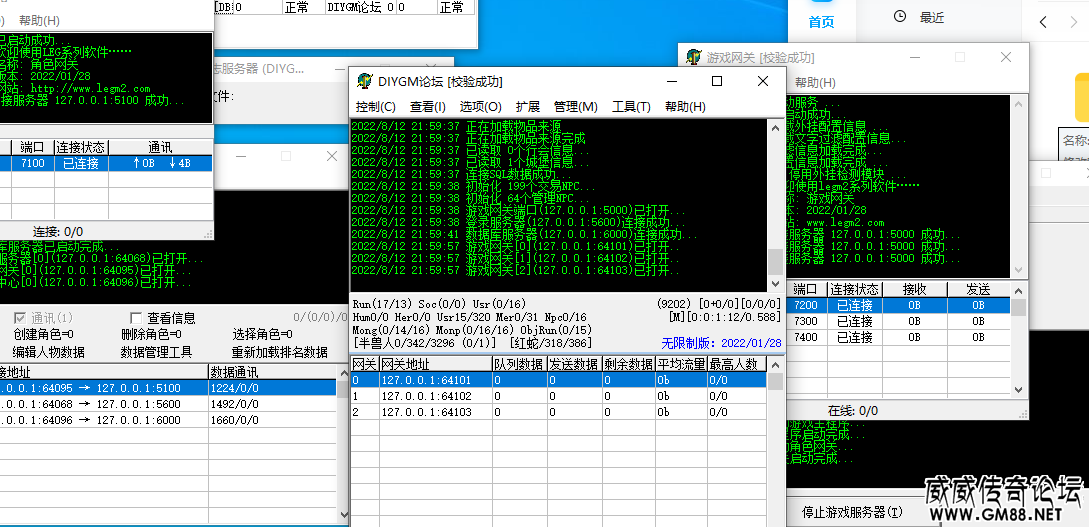1089x527 pixels.
Task: Click 停止游戏服务器(I) button
Action: point(851,512)
